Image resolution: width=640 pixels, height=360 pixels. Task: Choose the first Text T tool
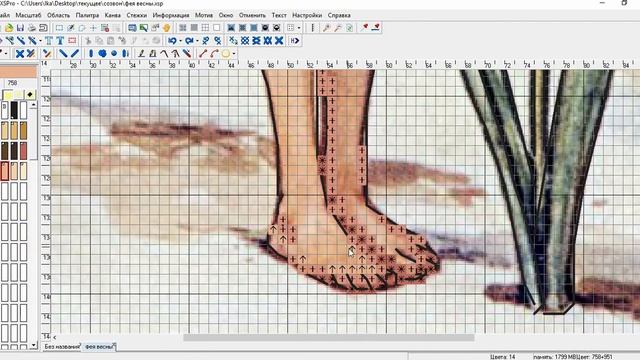coord(49,40)
